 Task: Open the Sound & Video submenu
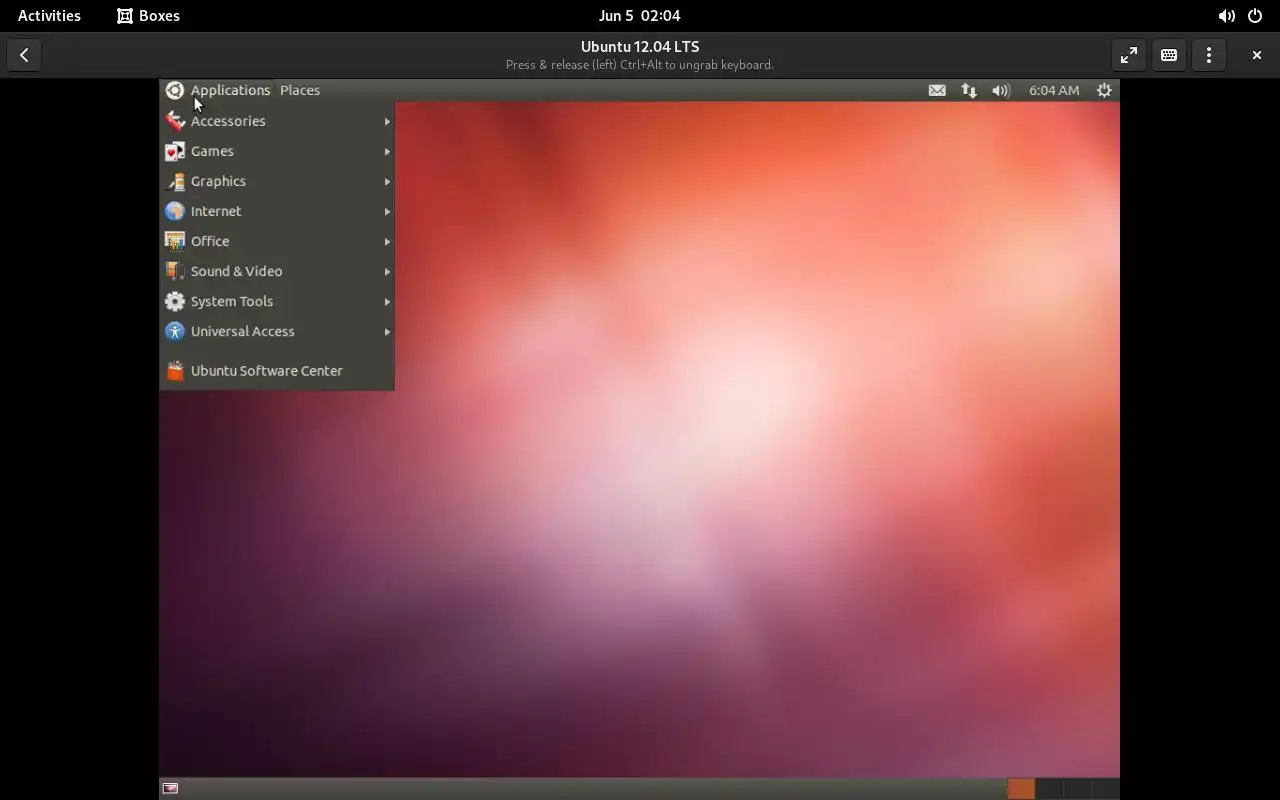coord(277,271)
